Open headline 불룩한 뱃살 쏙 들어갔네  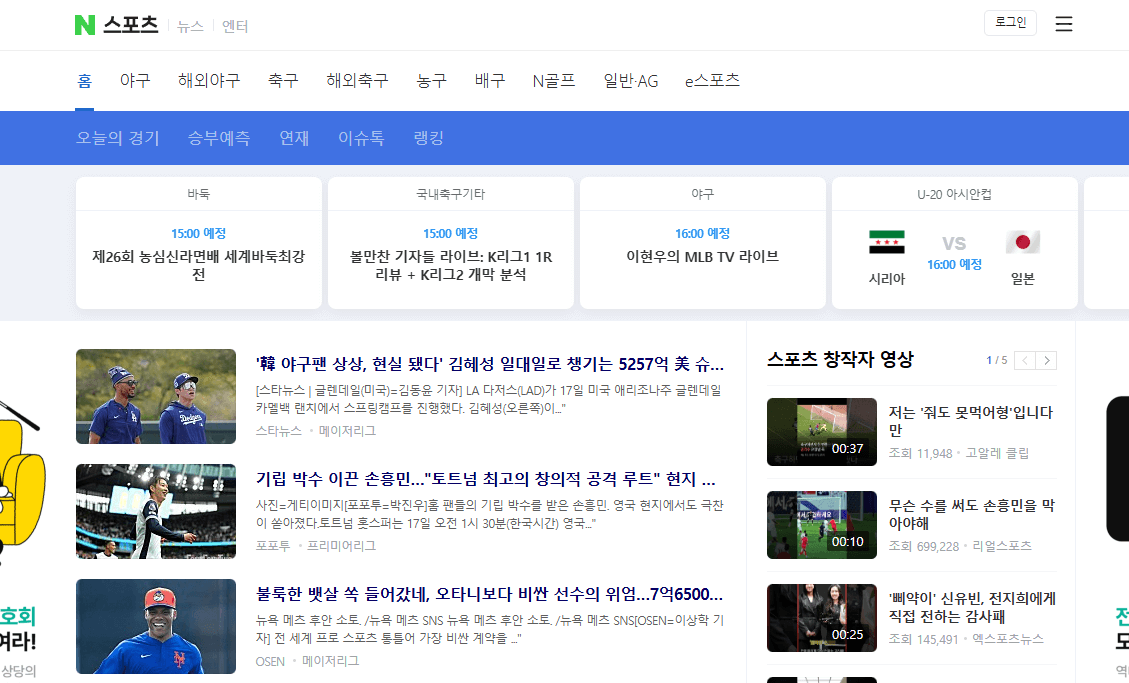[x=490, y=594]
